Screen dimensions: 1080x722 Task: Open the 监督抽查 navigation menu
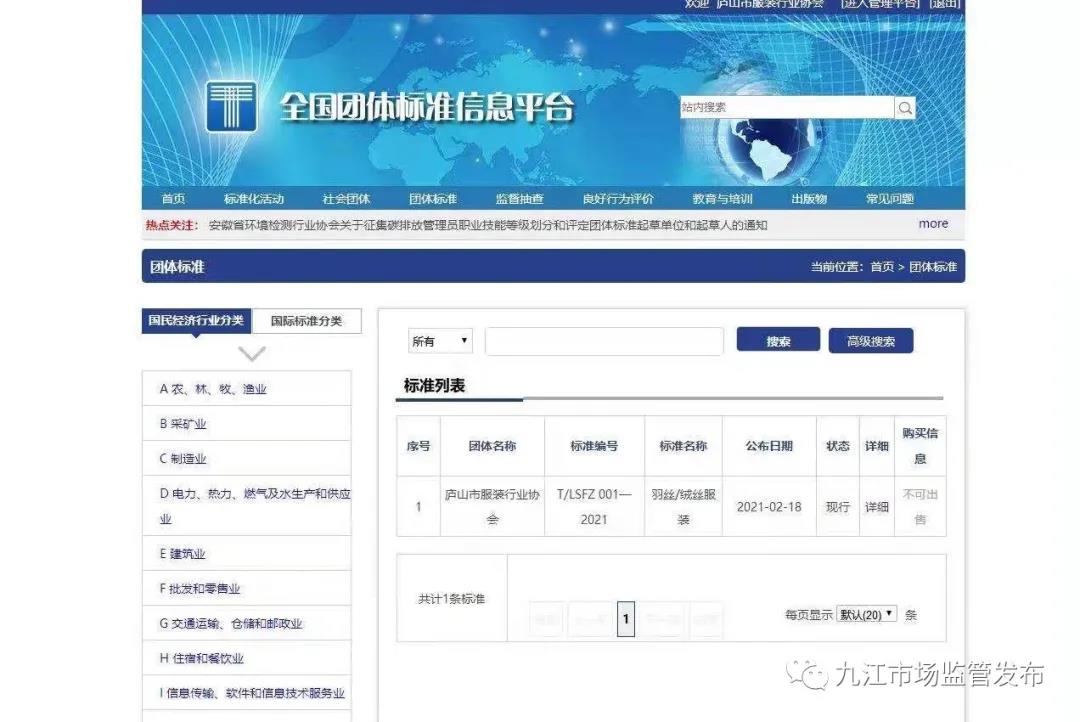click(x=520, y=199)
